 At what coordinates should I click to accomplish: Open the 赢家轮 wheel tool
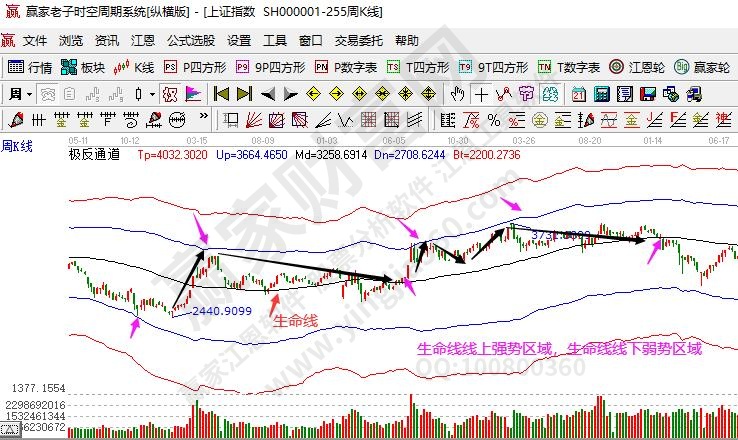704,67
